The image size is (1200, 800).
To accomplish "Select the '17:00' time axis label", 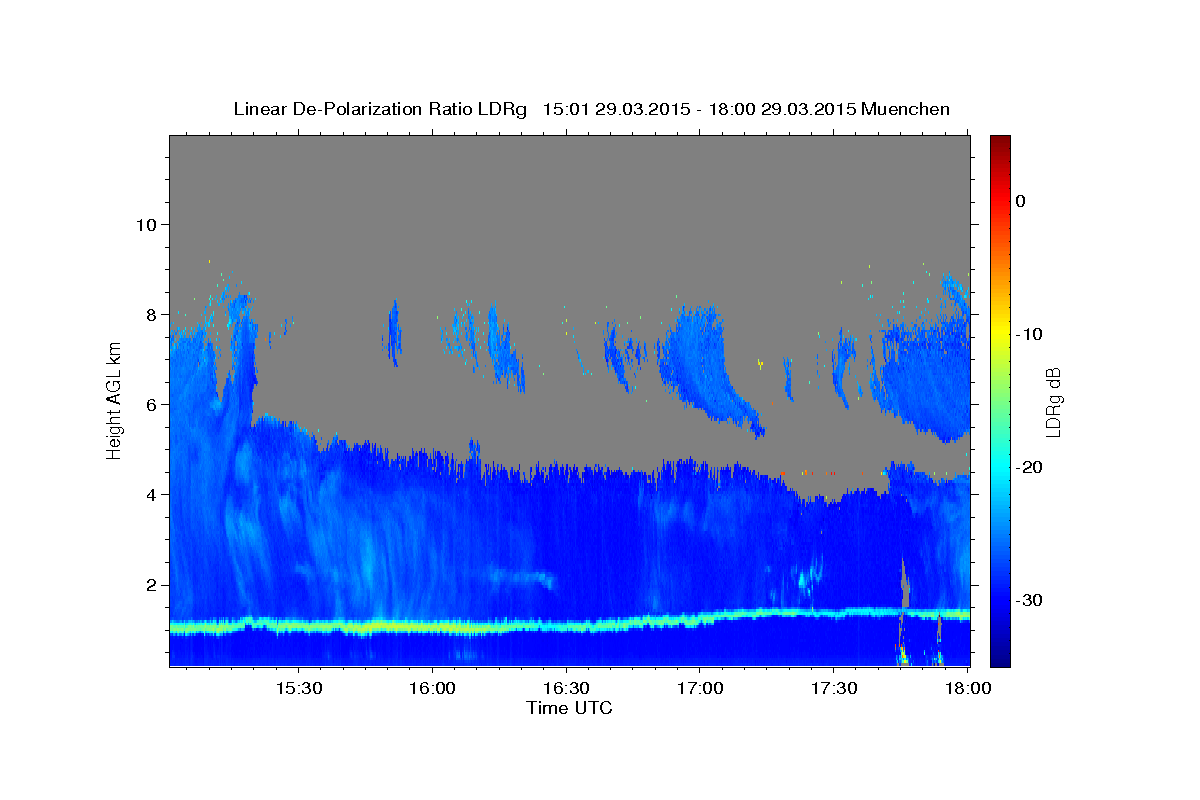I will point(700,689).
